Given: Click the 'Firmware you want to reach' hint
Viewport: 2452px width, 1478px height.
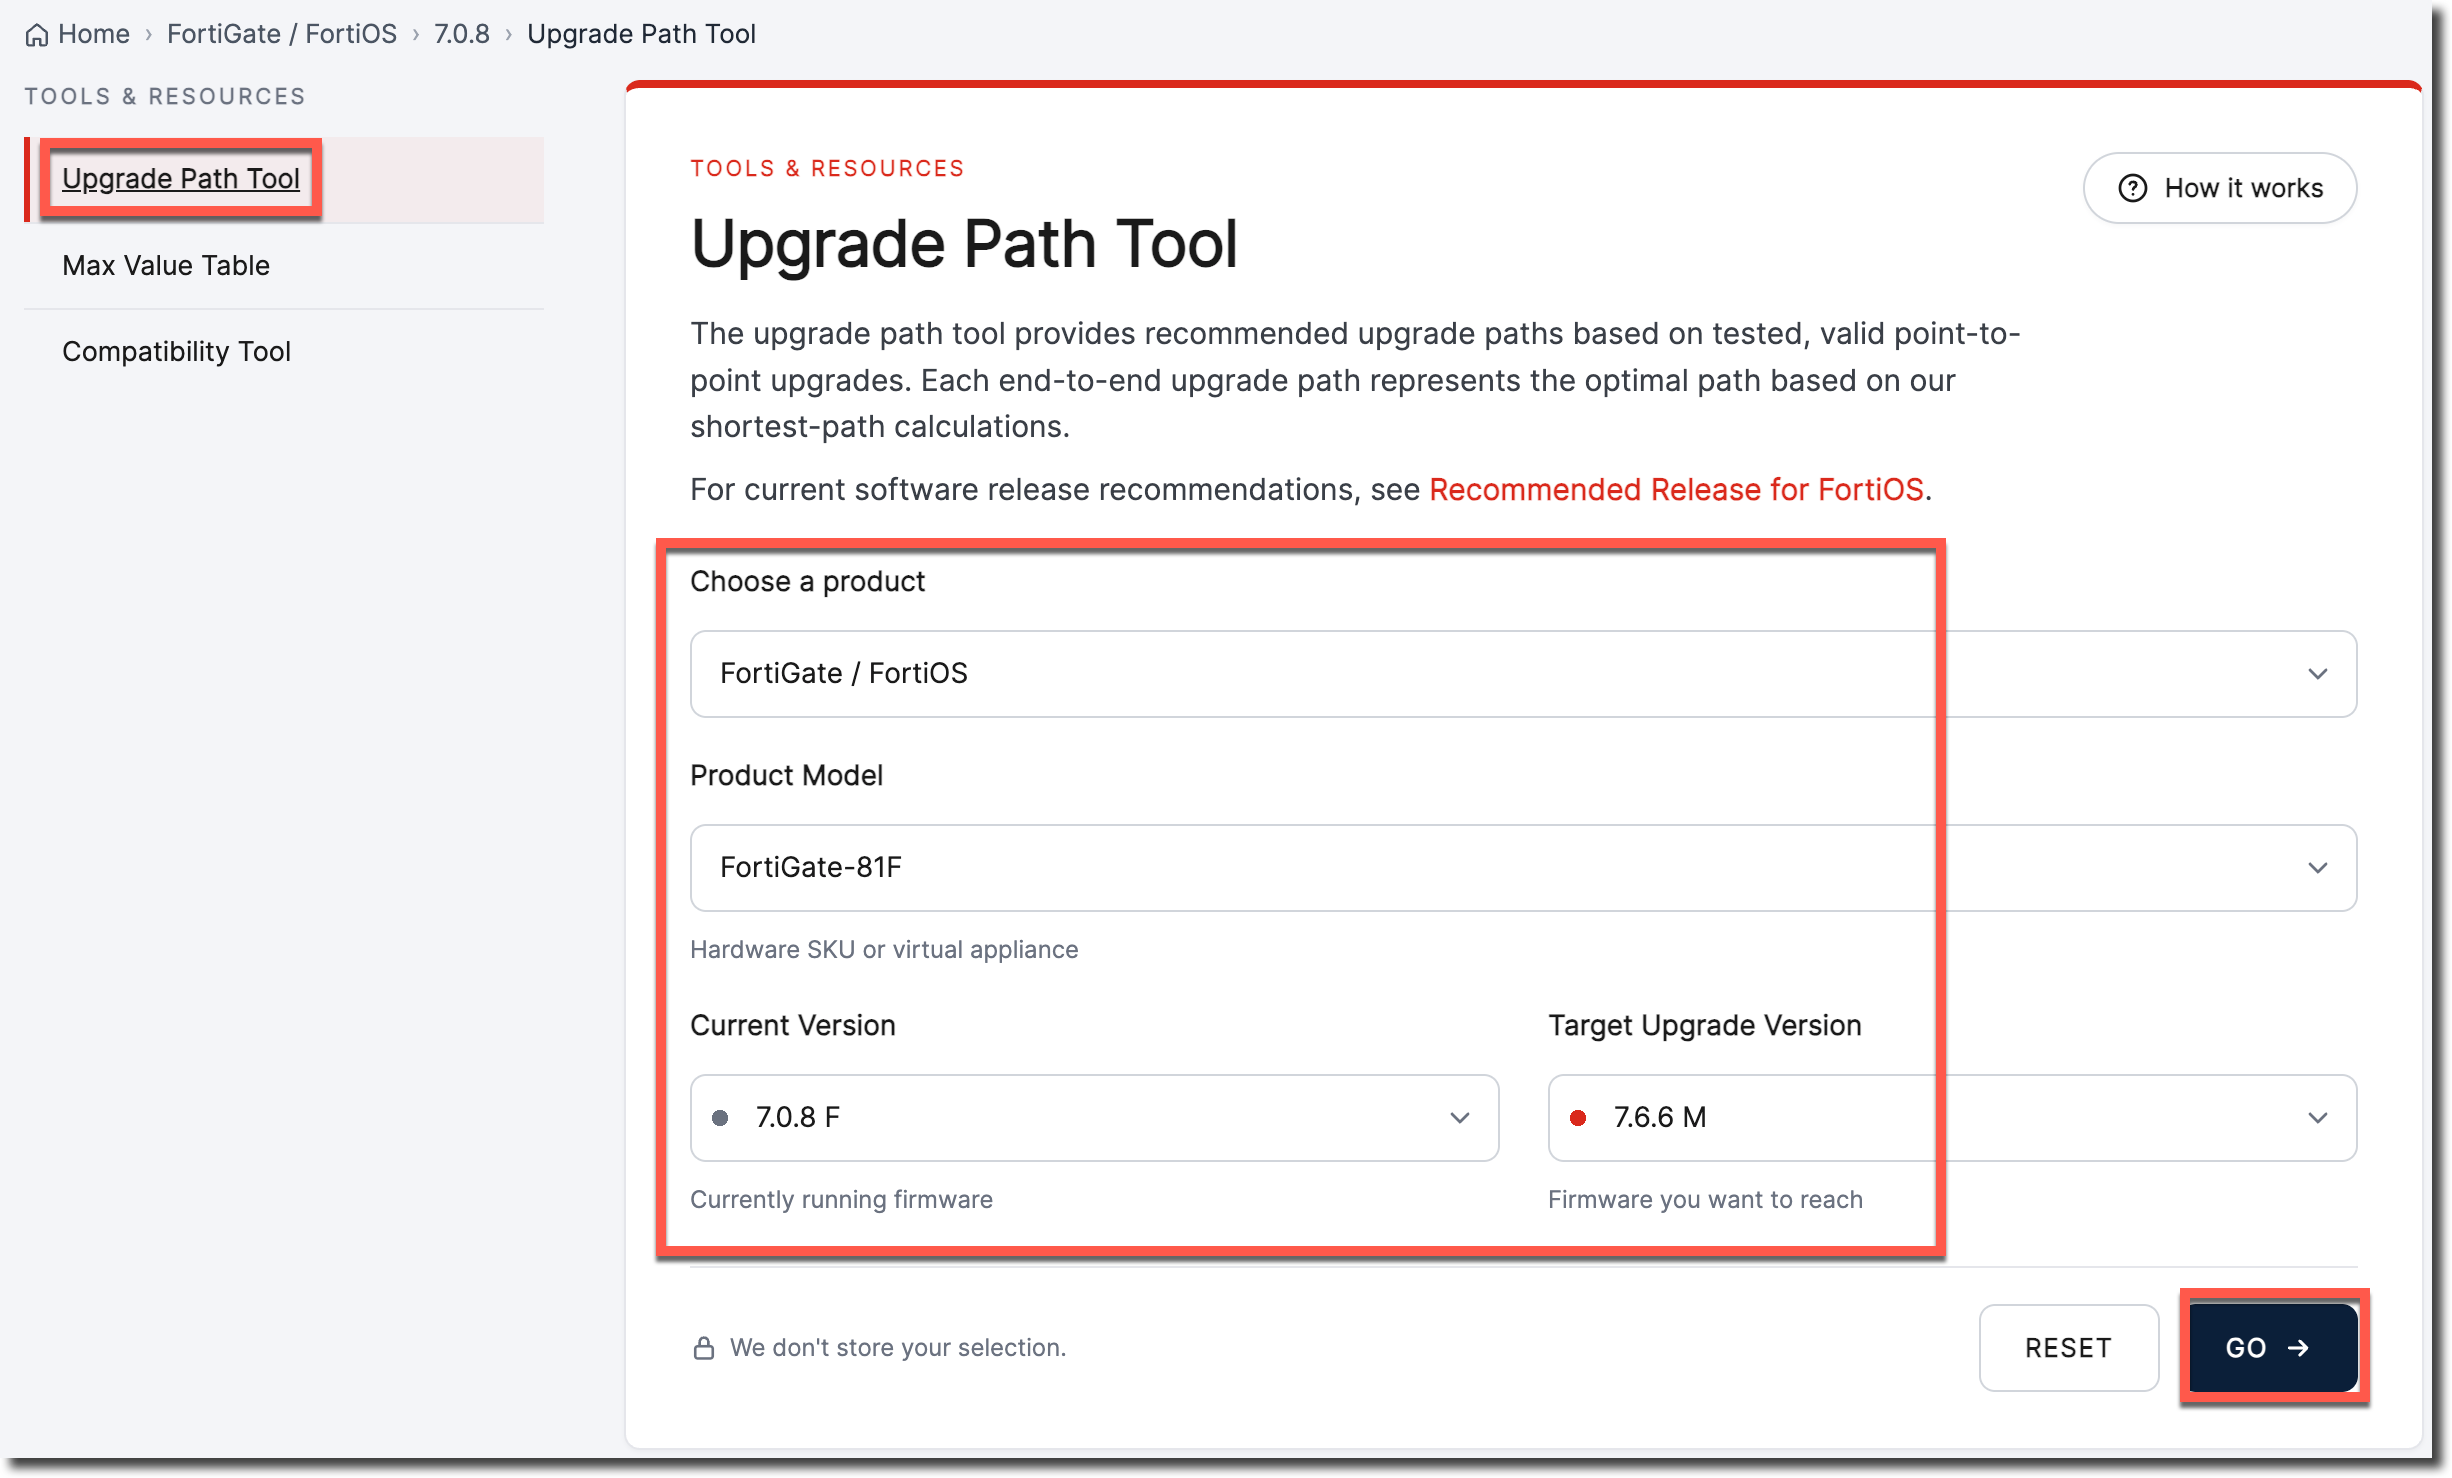Looking at the screenshot, I should 1705,1200.
